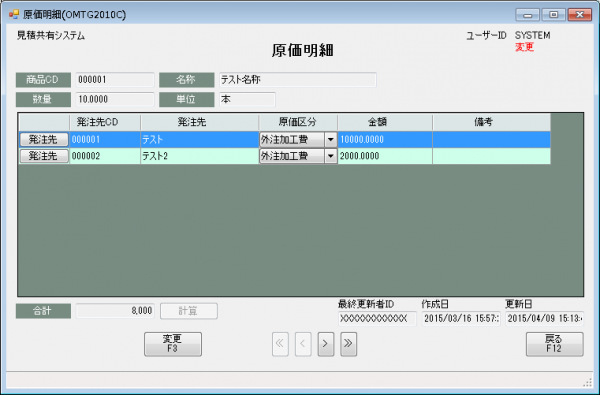The width and height of the screenshot is (600, 395).
Task: Jump to the last record
Action: pos(349,344)
